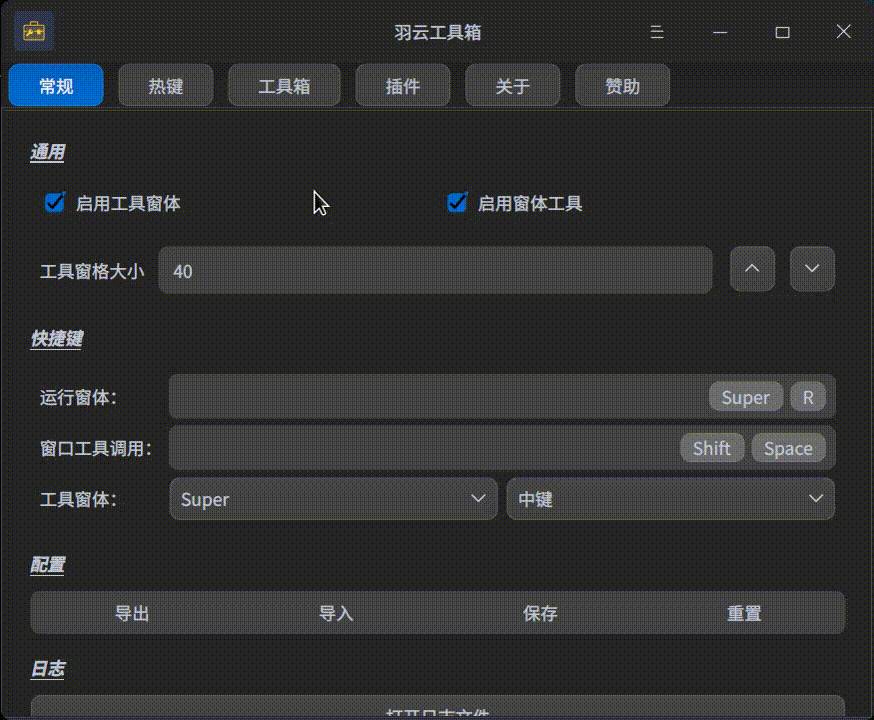This screenshot has height=720, width=874.
Task: Open the hamburger menu in the title bar
Action: pos(656,32)
